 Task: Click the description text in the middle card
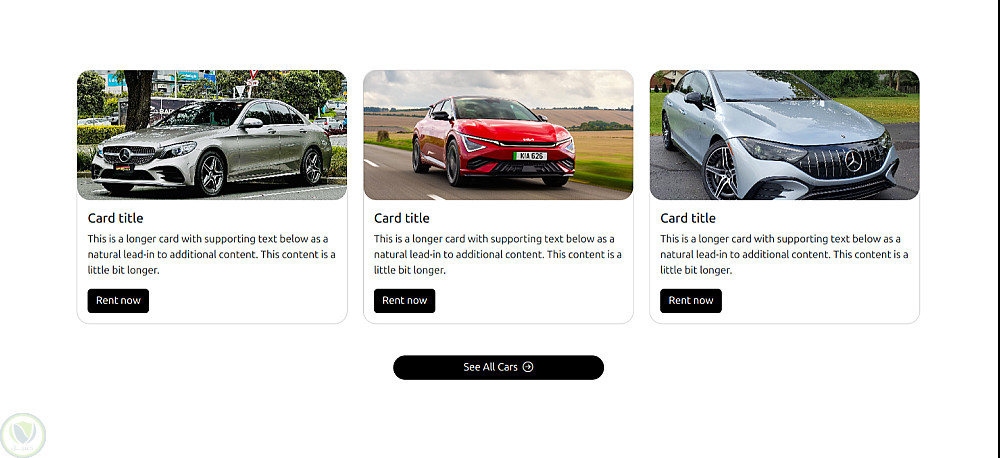click(x=498, y=255)
